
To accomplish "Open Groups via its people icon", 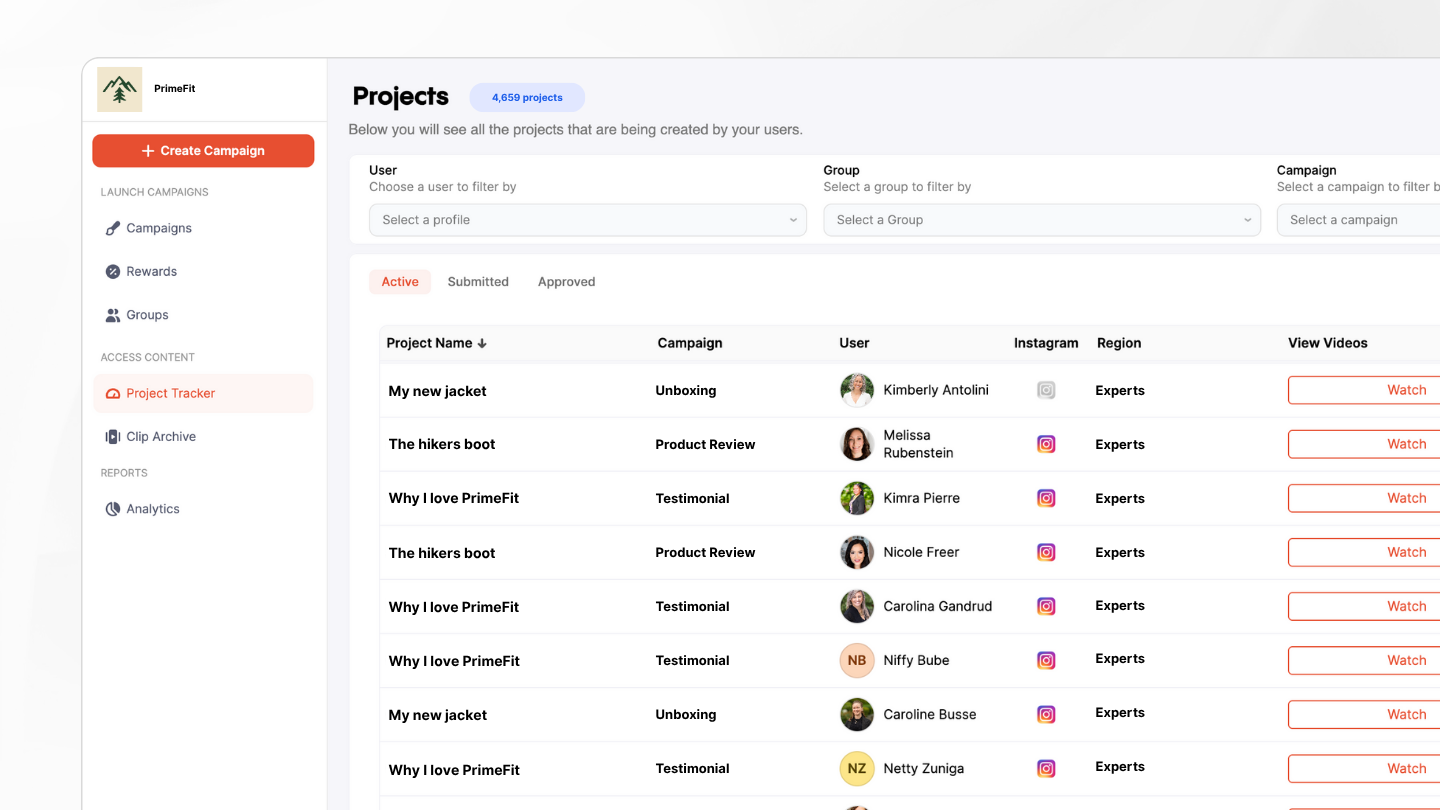I will (x=113, y=315).
